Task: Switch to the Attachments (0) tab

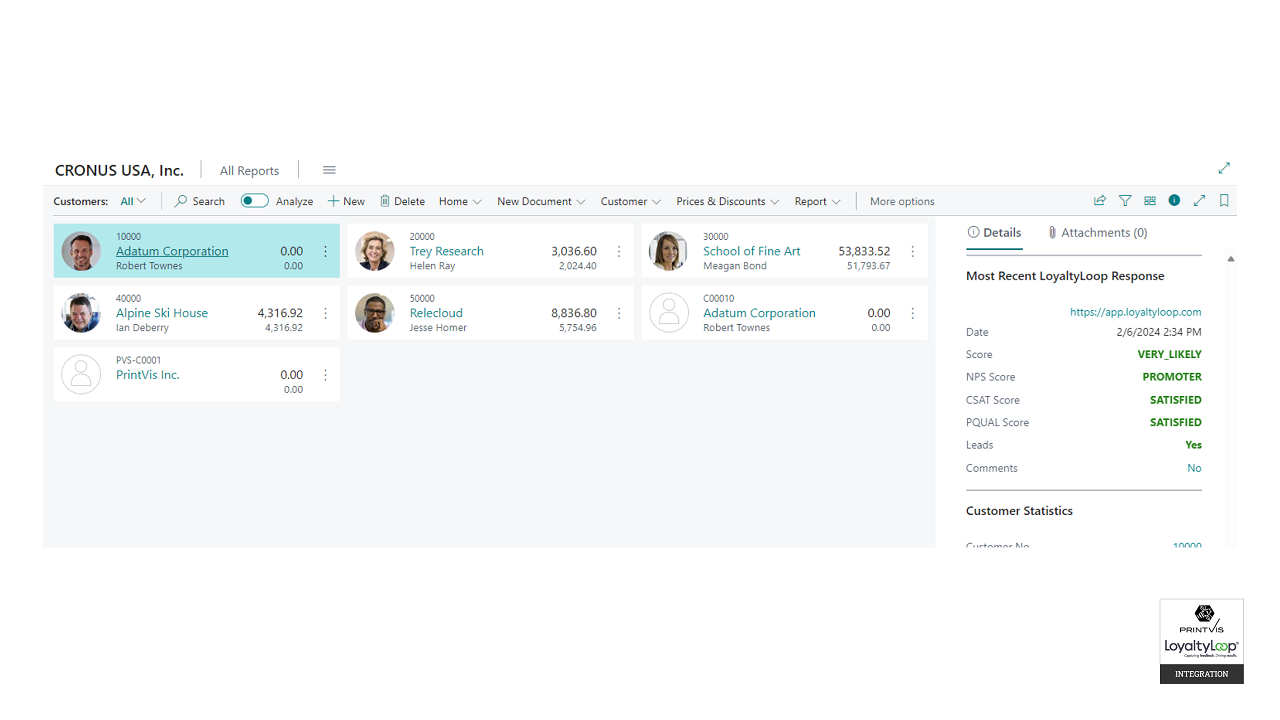Action: click(1097, 233)
